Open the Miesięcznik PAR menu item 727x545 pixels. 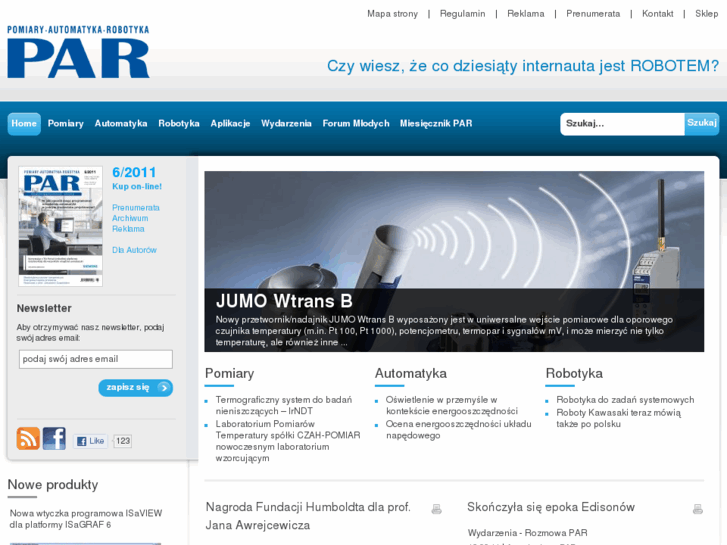click(436, 123)
